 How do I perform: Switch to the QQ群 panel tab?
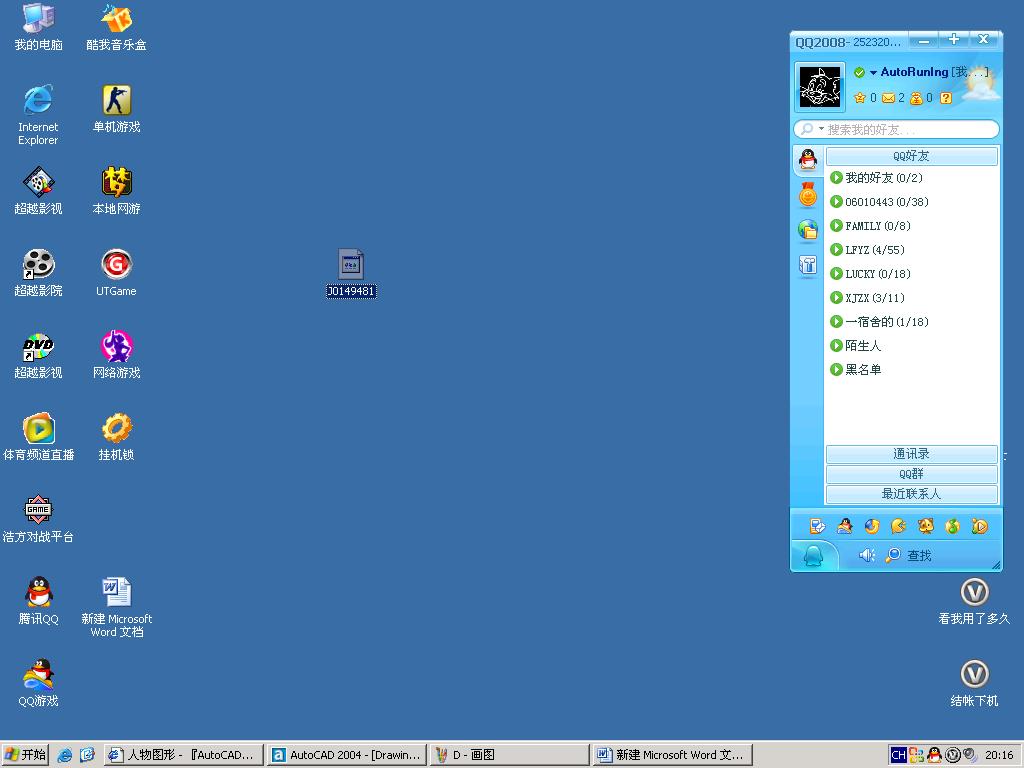click(912, 474)
